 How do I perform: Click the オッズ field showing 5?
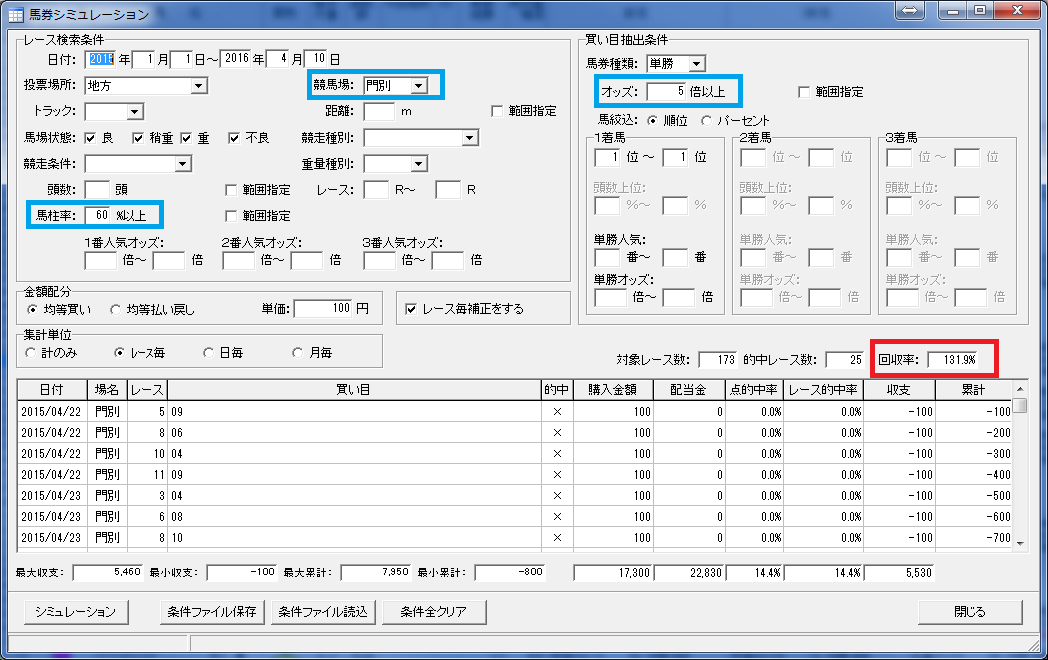click(x=666, y=92)
